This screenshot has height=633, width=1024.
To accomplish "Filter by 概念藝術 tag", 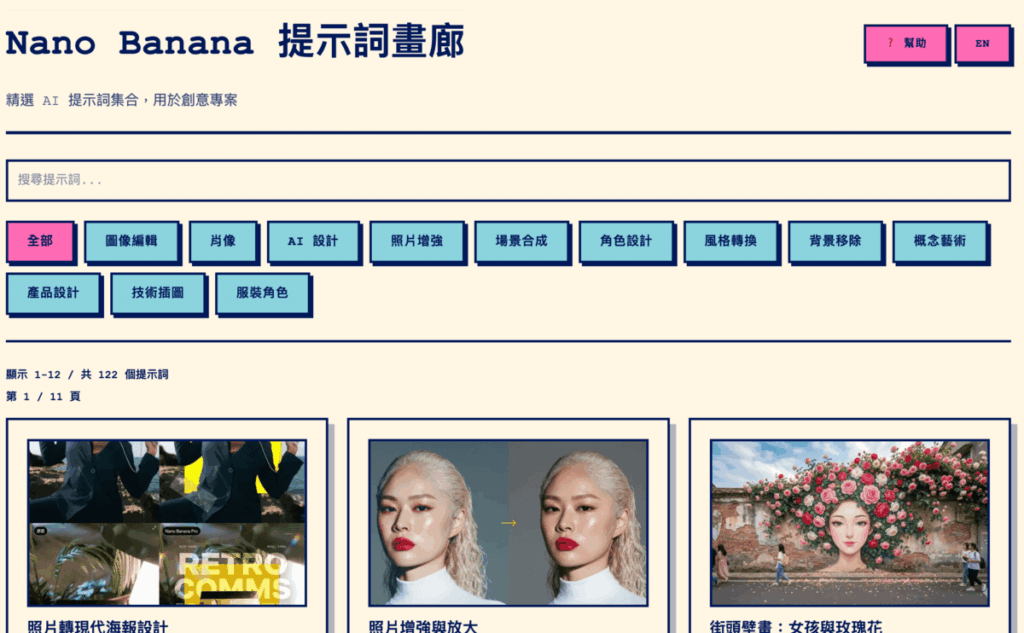I will tap(940, 241).
